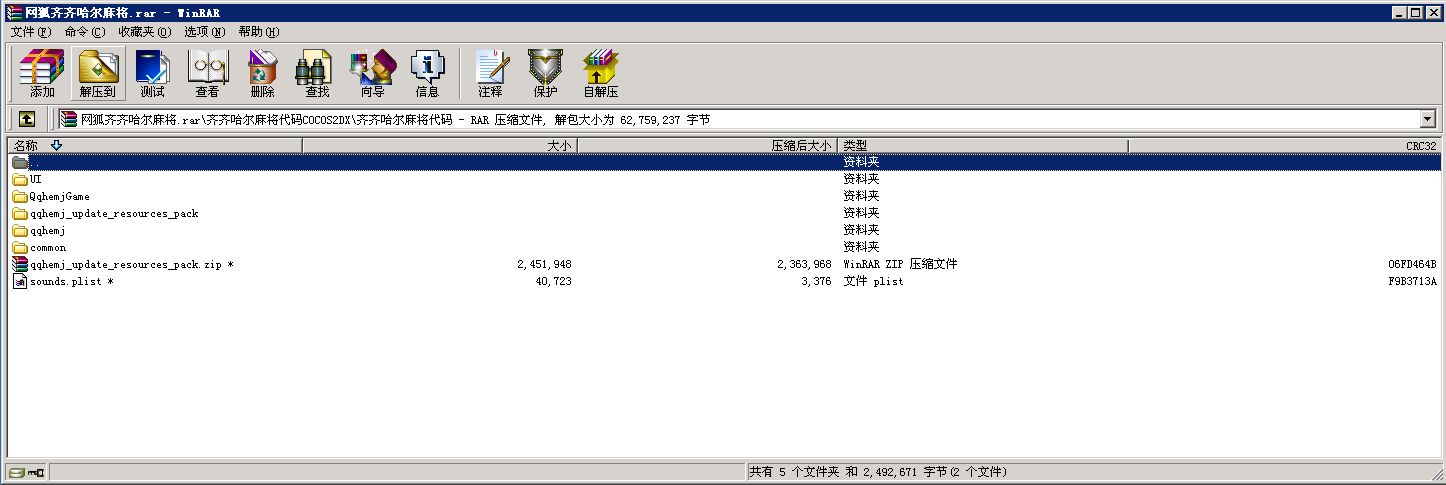Open the 注释 (Comment) tool
1446x485 pixels.
(x=490, y=74)
